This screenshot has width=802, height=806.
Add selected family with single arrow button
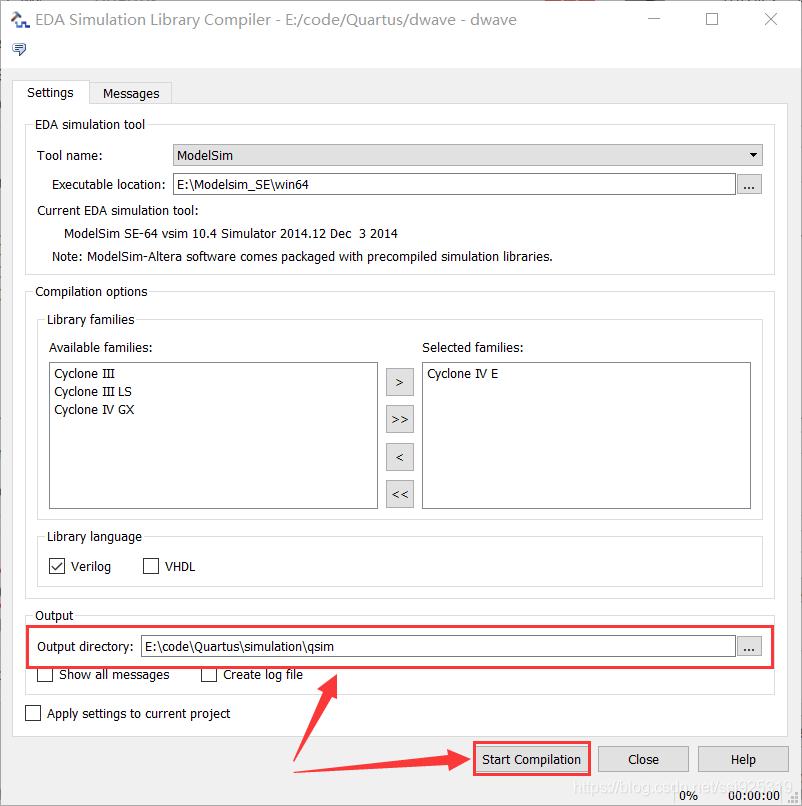[399, 382]
